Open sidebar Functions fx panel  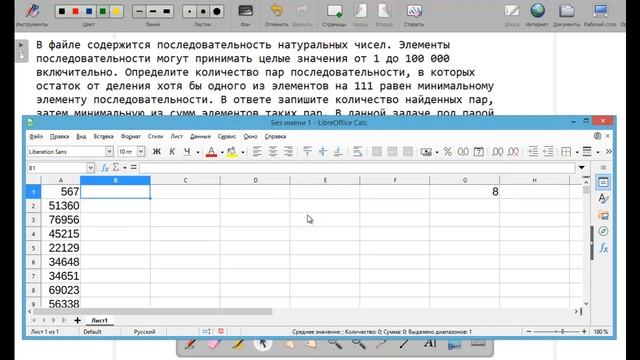603,247
